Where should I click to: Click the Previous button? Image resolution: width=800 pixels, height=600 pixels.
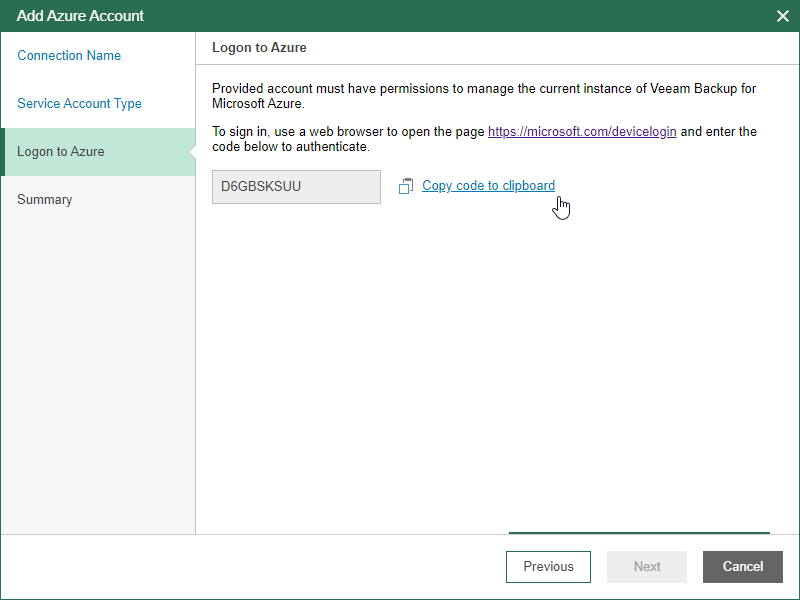[x=548, y=567]
